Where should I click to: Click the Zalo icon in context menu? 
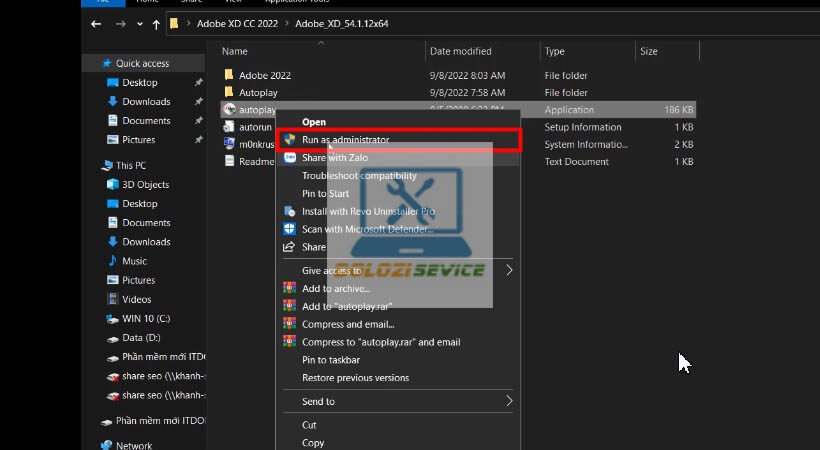[x=290, y=158]
